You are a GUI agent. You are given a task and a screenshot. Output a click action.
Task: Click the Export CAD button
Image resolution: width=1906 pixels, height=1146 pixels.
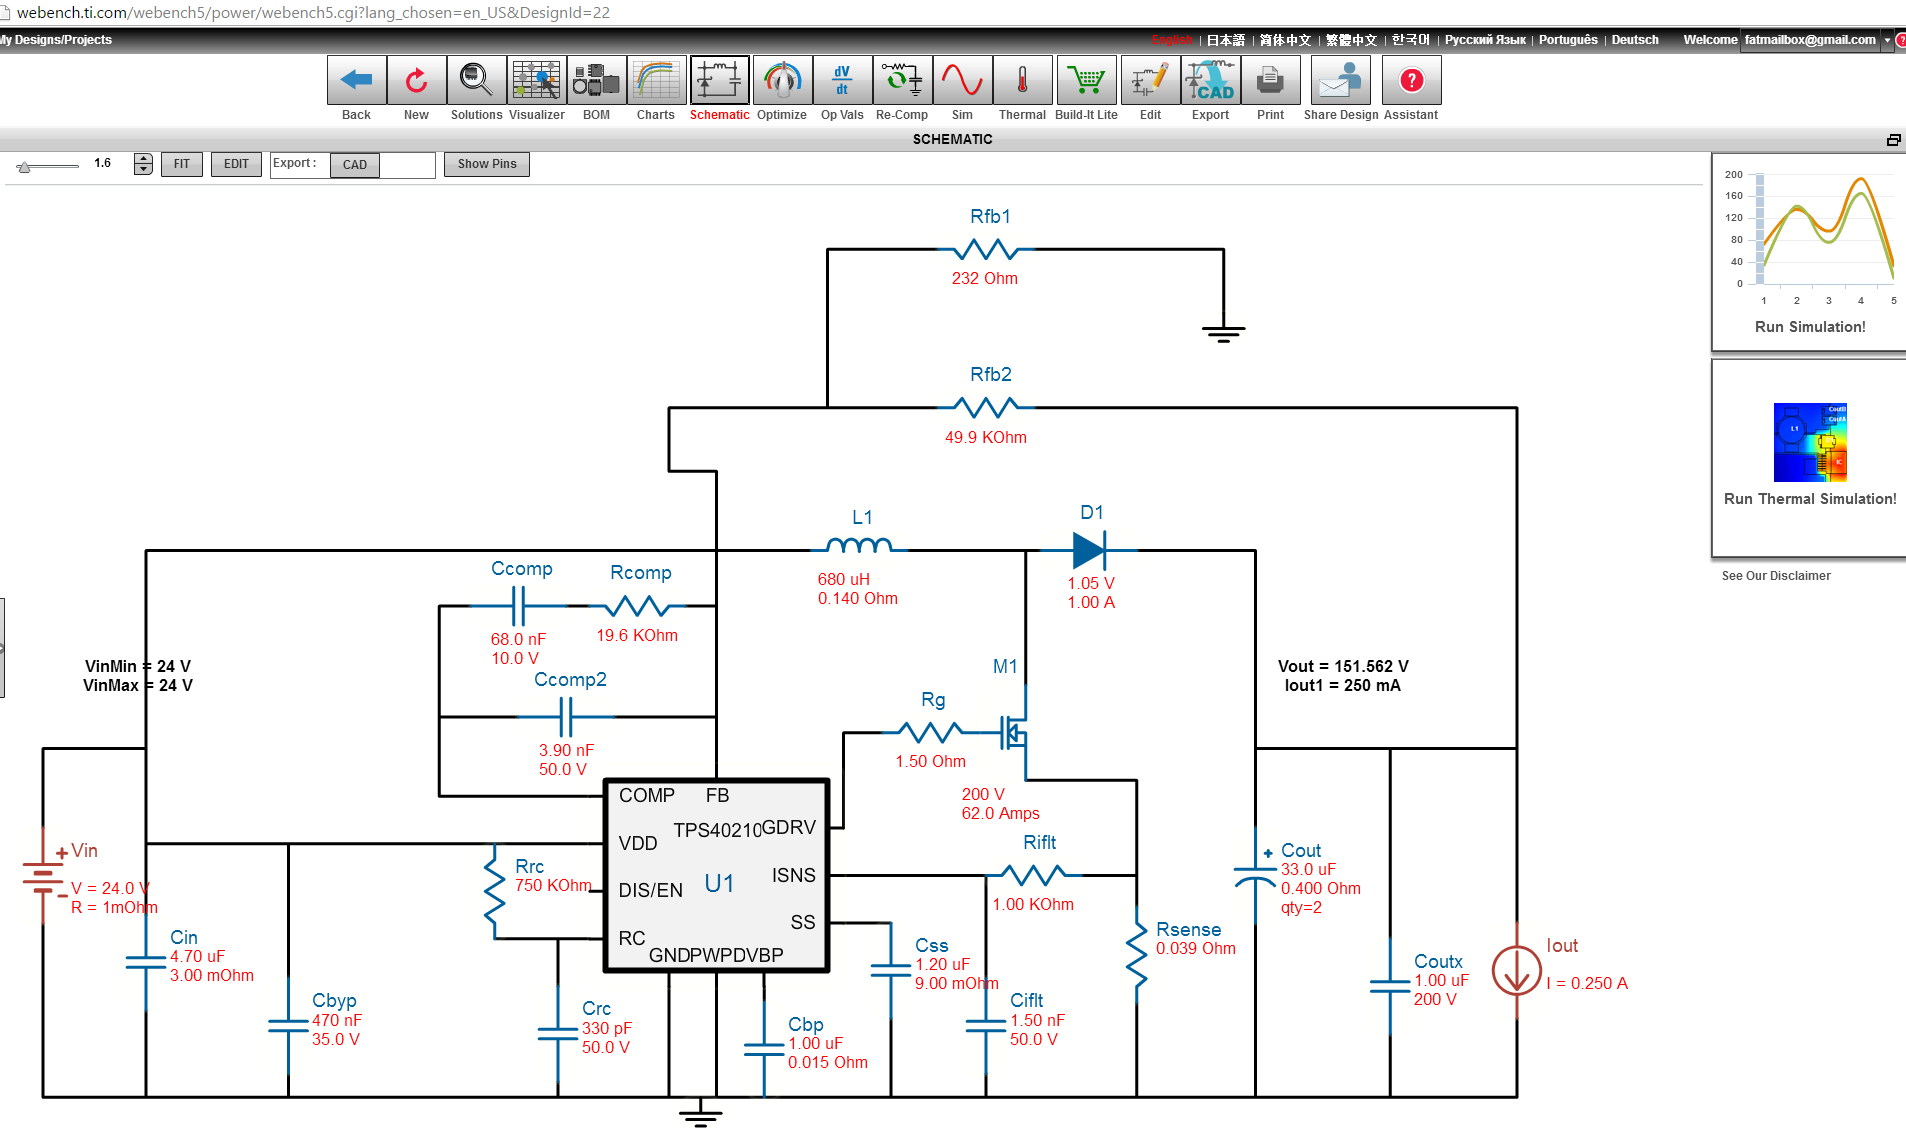(x=355, y=165)
